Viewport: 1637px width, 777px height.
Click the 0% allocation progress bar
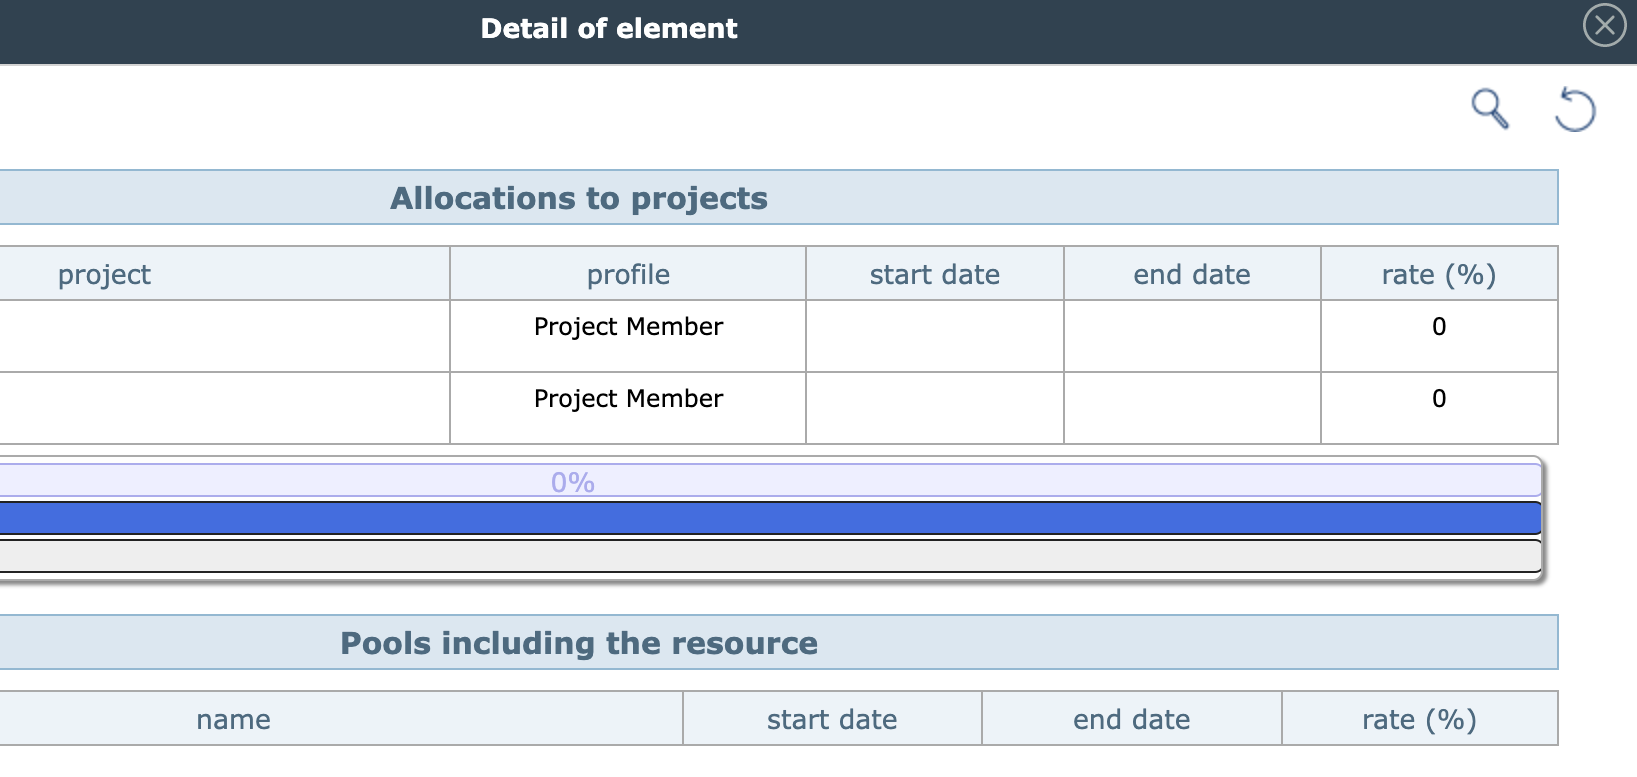573,481
